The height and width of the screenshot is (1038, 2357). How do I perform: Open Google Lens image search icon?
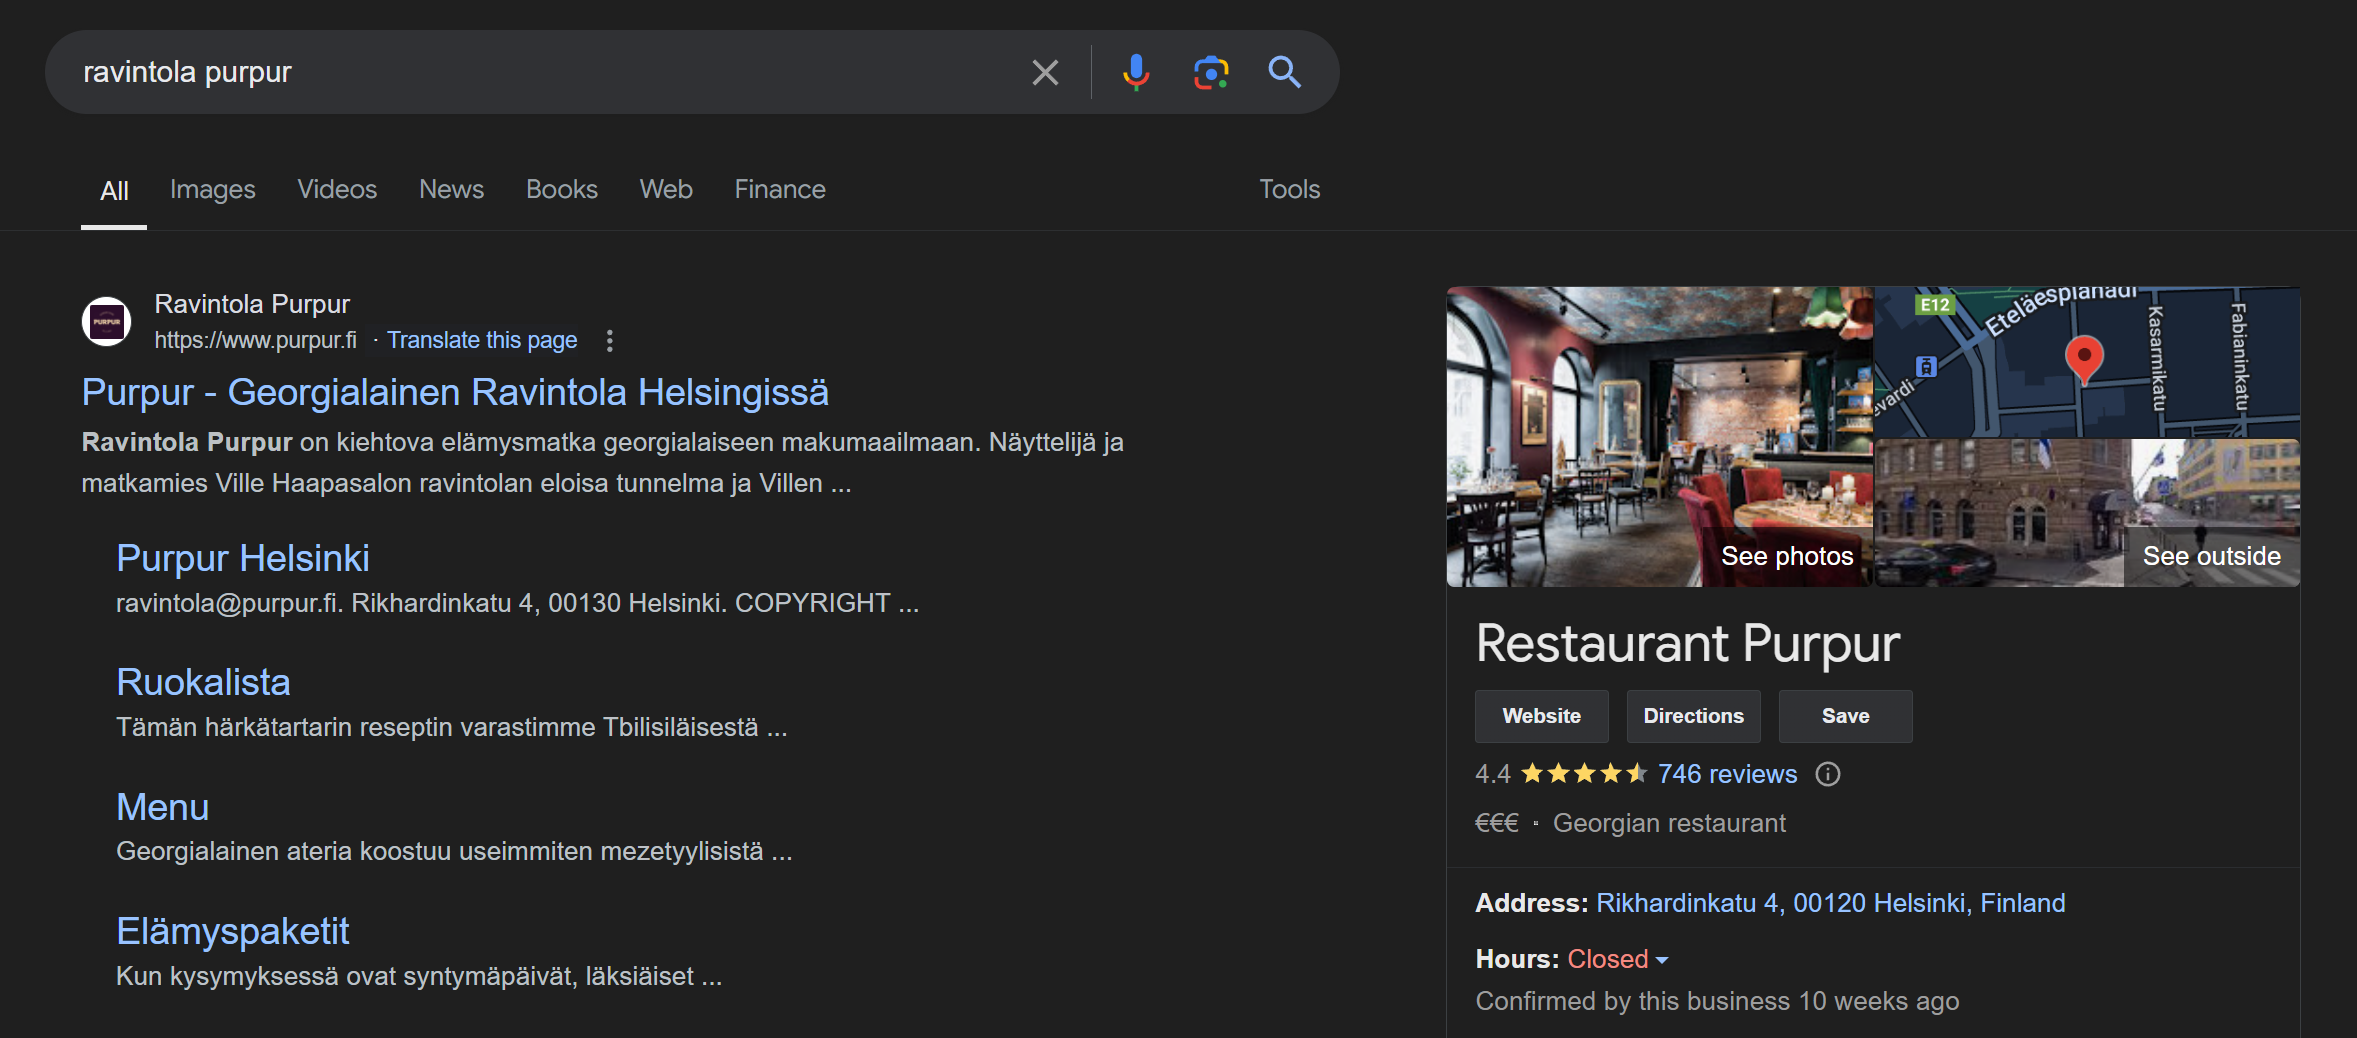click(x=1210, y=72)
